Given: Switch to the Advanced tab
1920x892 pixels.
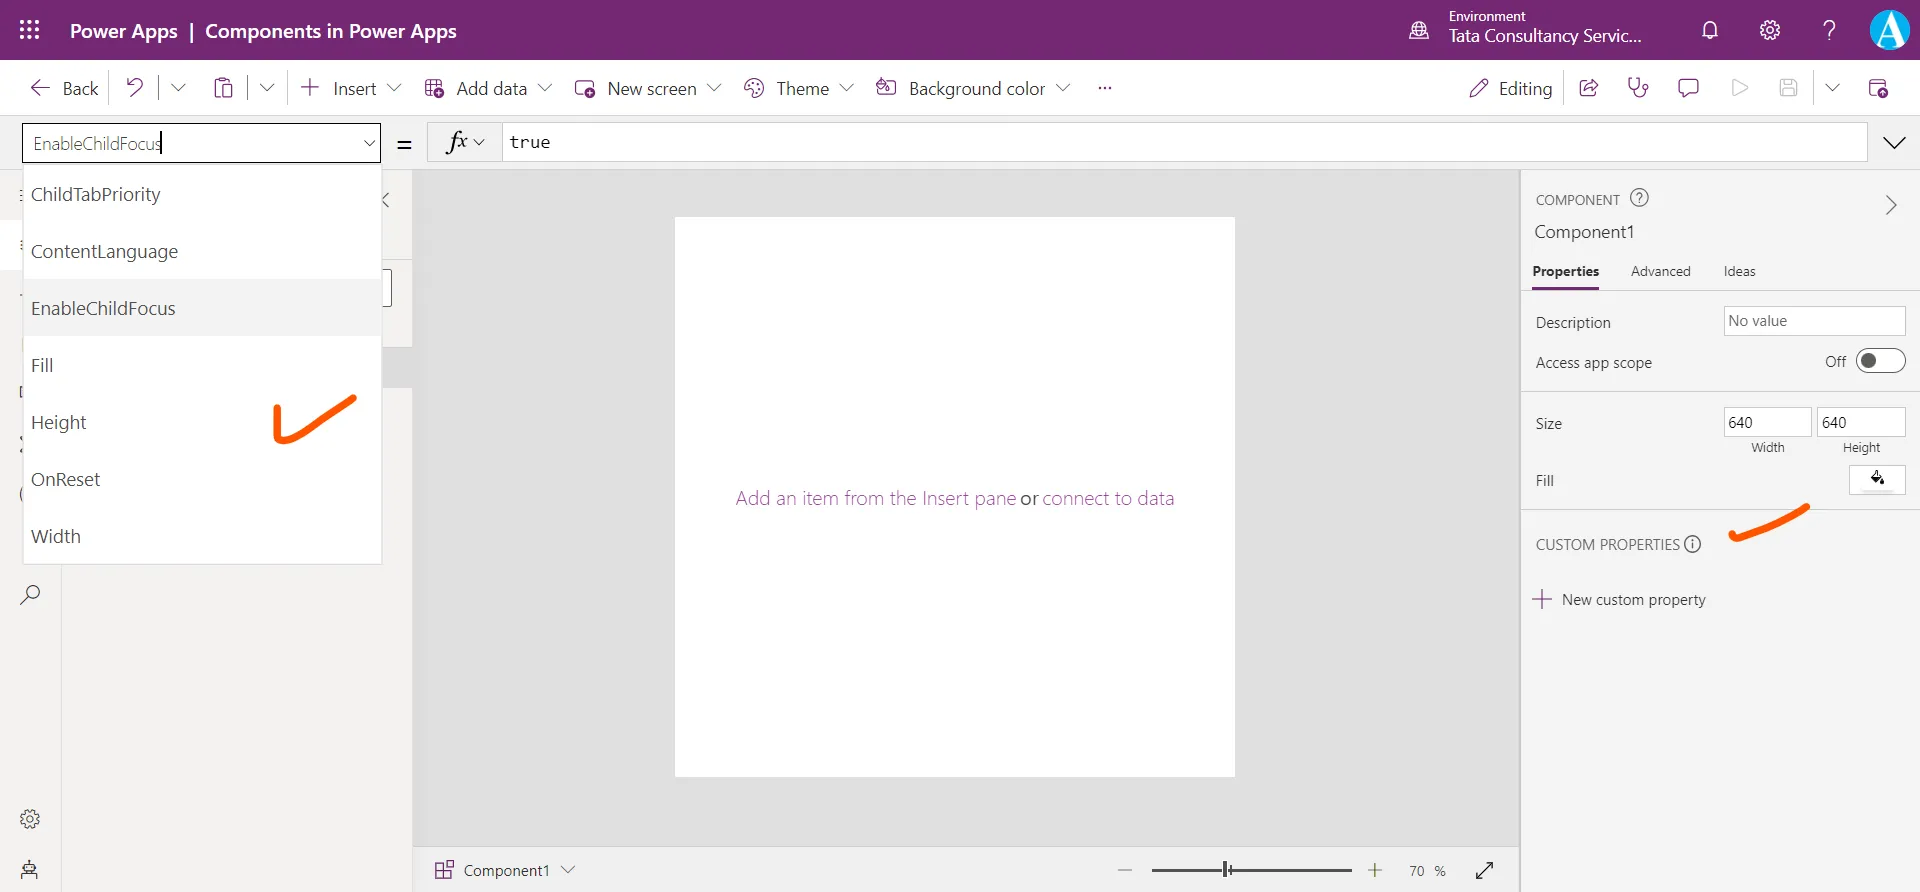Looking at the screenshot, I should coord(1660,271).
